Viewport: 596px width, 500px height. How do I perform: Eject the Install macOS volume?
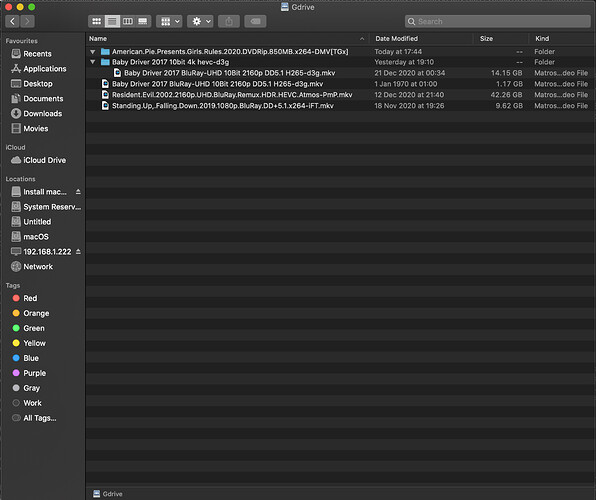[x=78, y=192]
